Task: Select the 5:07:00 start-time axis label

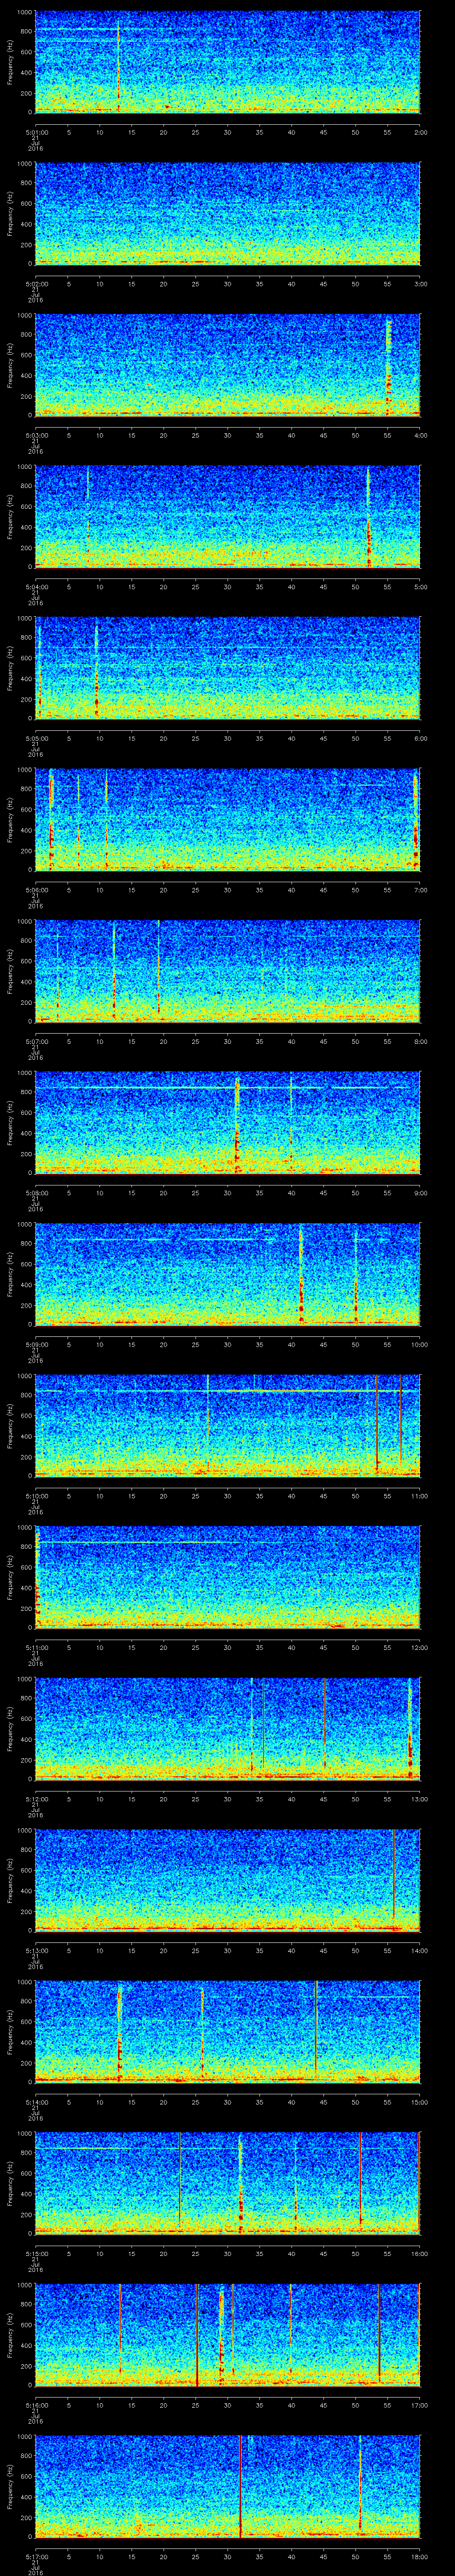Action: click(x=36, y=1041)
